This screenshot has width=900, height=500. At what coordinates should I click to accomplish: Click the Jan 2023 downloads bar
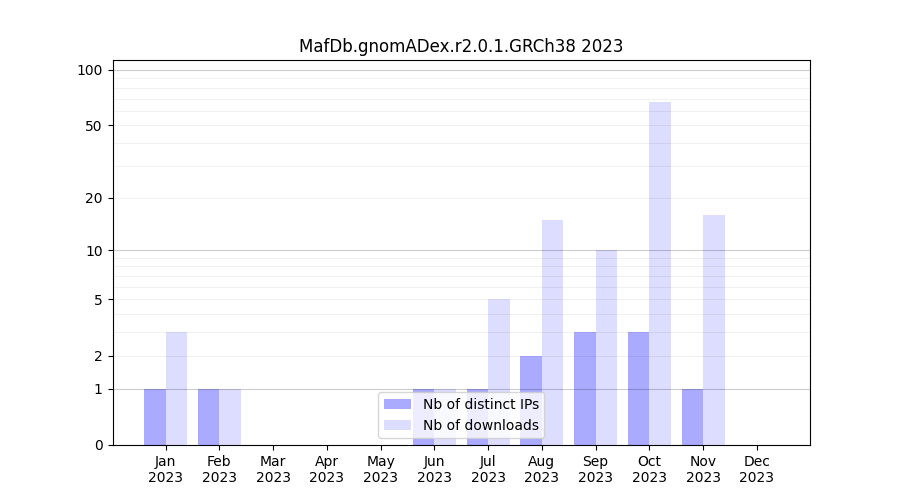[176, 388]
